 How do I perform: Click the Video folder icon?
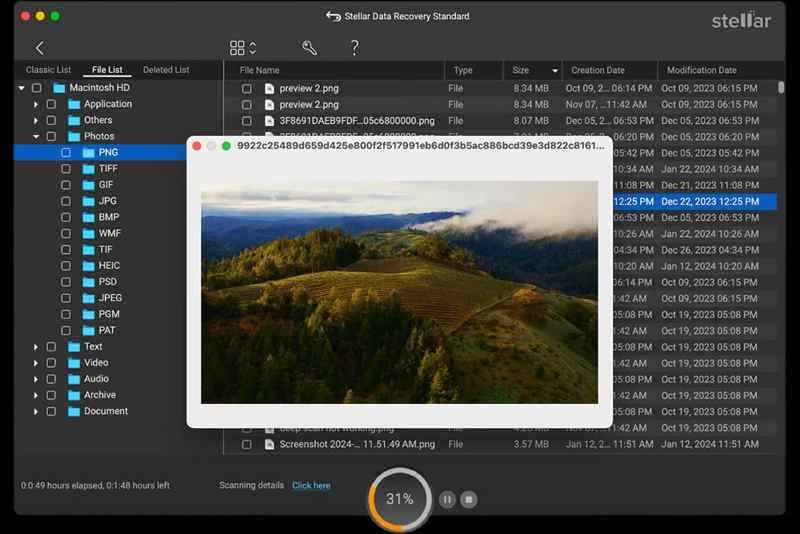point(73,363)
